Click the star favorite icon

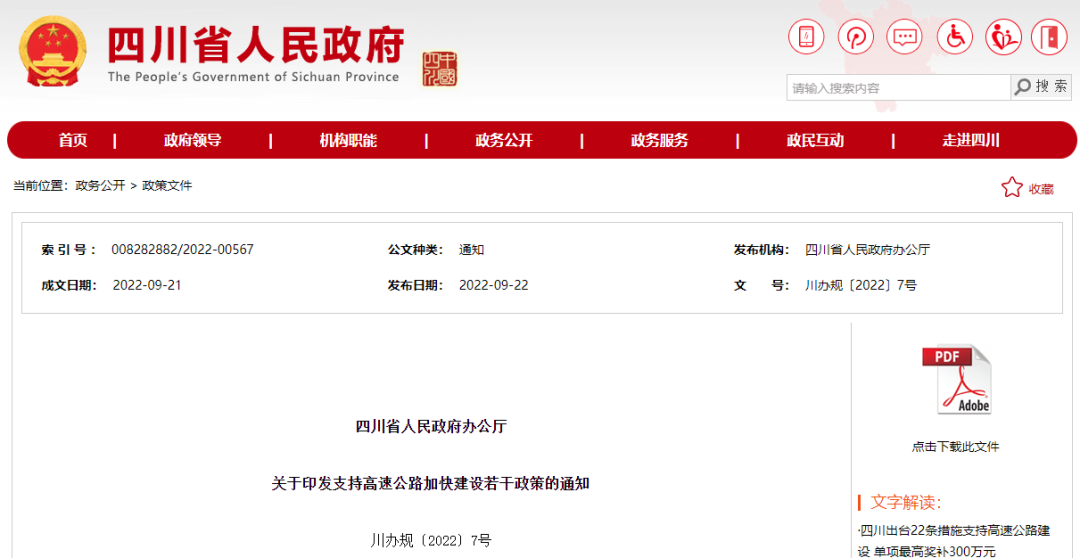pos(1011,187)
